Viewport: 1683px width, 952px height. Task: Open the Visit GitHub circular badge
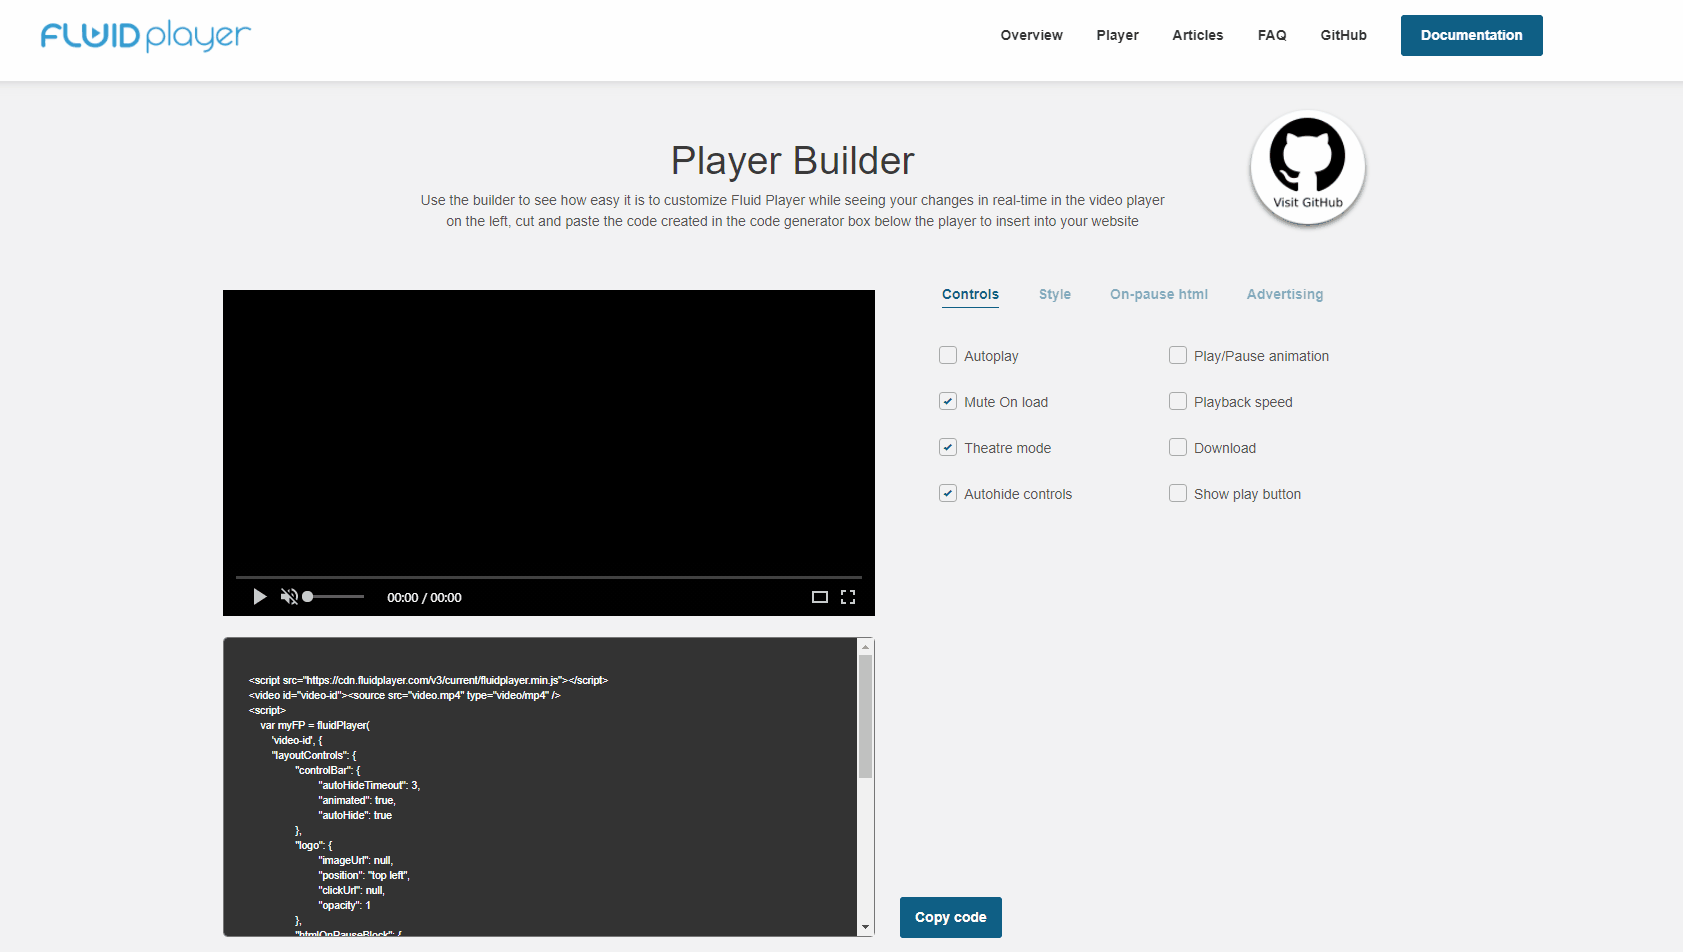1307,168
